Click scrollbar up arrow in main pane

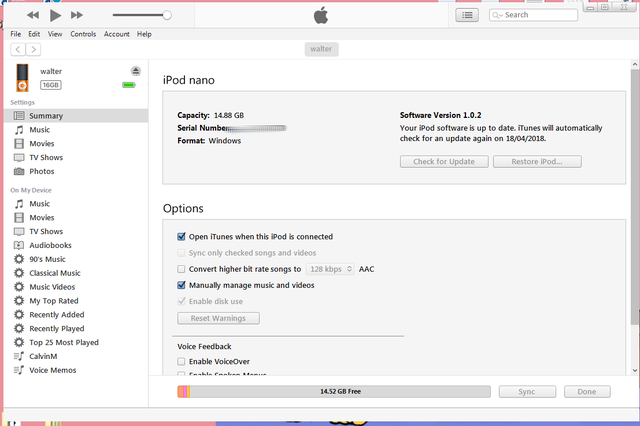tap(635, 64)
